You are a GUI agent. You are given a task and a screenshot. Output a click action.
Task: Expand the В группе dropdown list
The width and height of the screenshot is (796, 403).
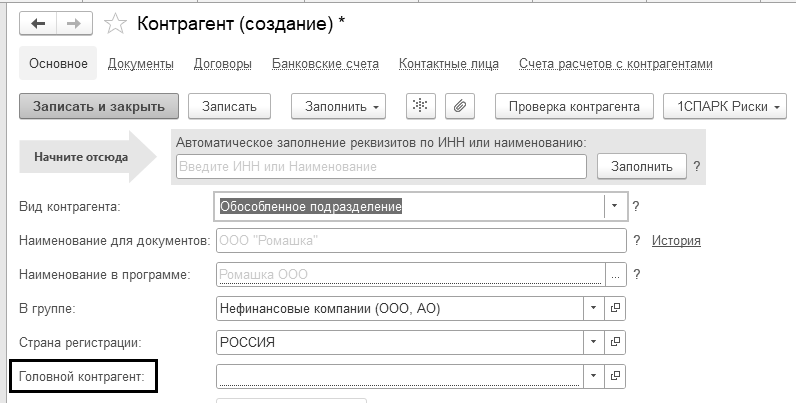tap(594, 309)
